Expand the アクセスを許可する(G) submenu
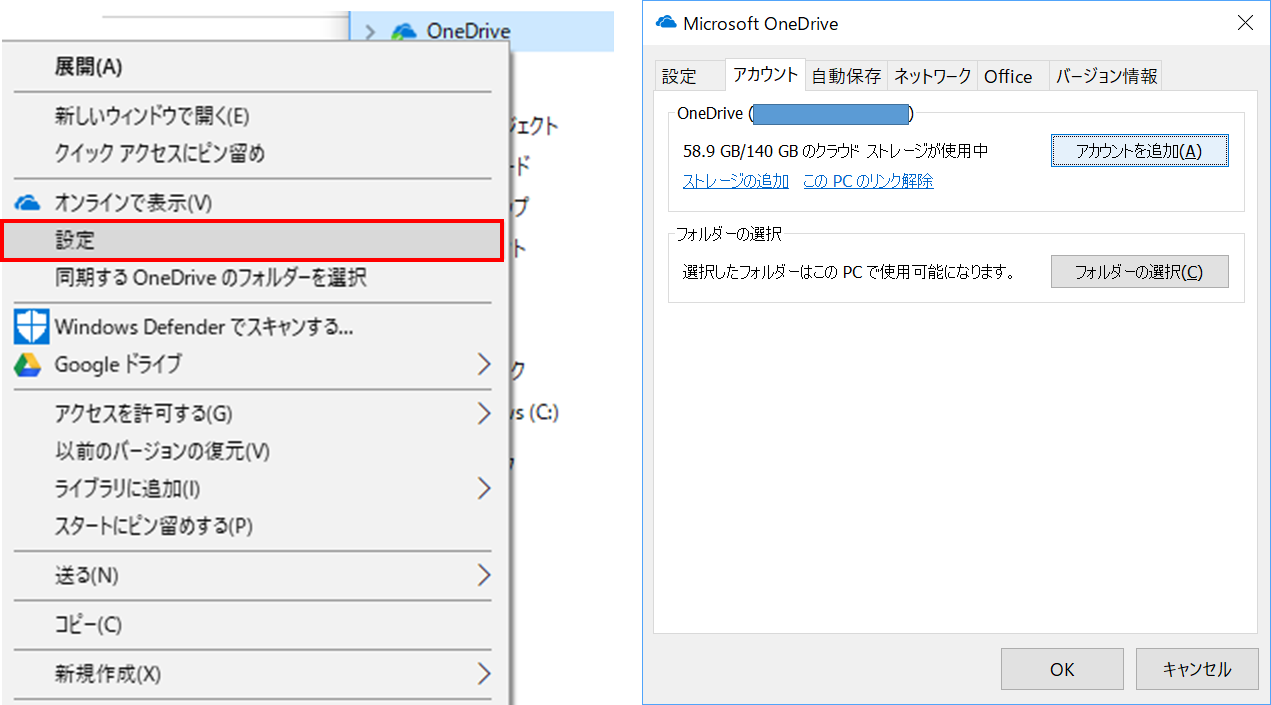 tap(251, 413)
